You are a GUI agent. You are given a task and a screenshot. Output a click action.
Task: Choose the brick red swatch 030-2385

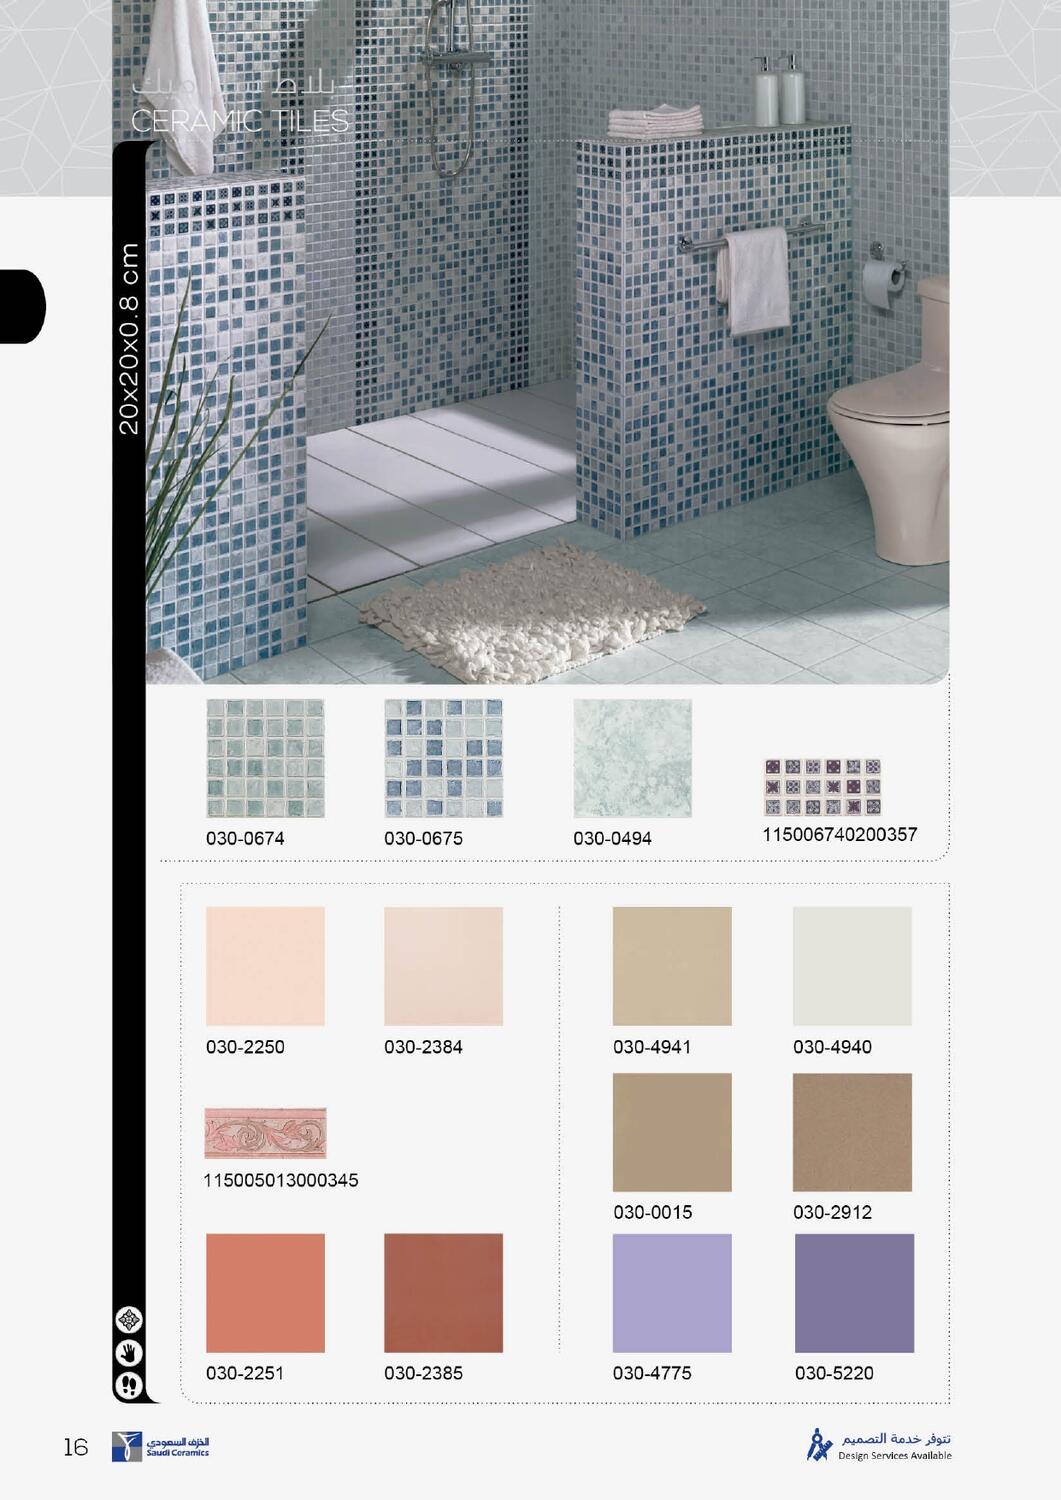coord(443,1293)
